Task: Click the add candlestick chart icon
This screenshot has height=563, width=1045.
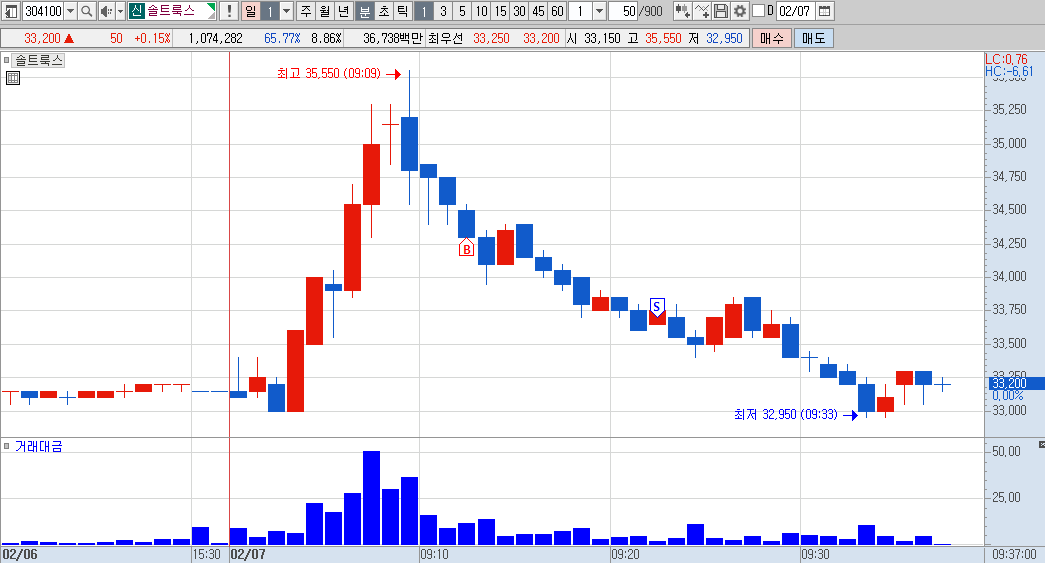Action: [x=682, y=11]
